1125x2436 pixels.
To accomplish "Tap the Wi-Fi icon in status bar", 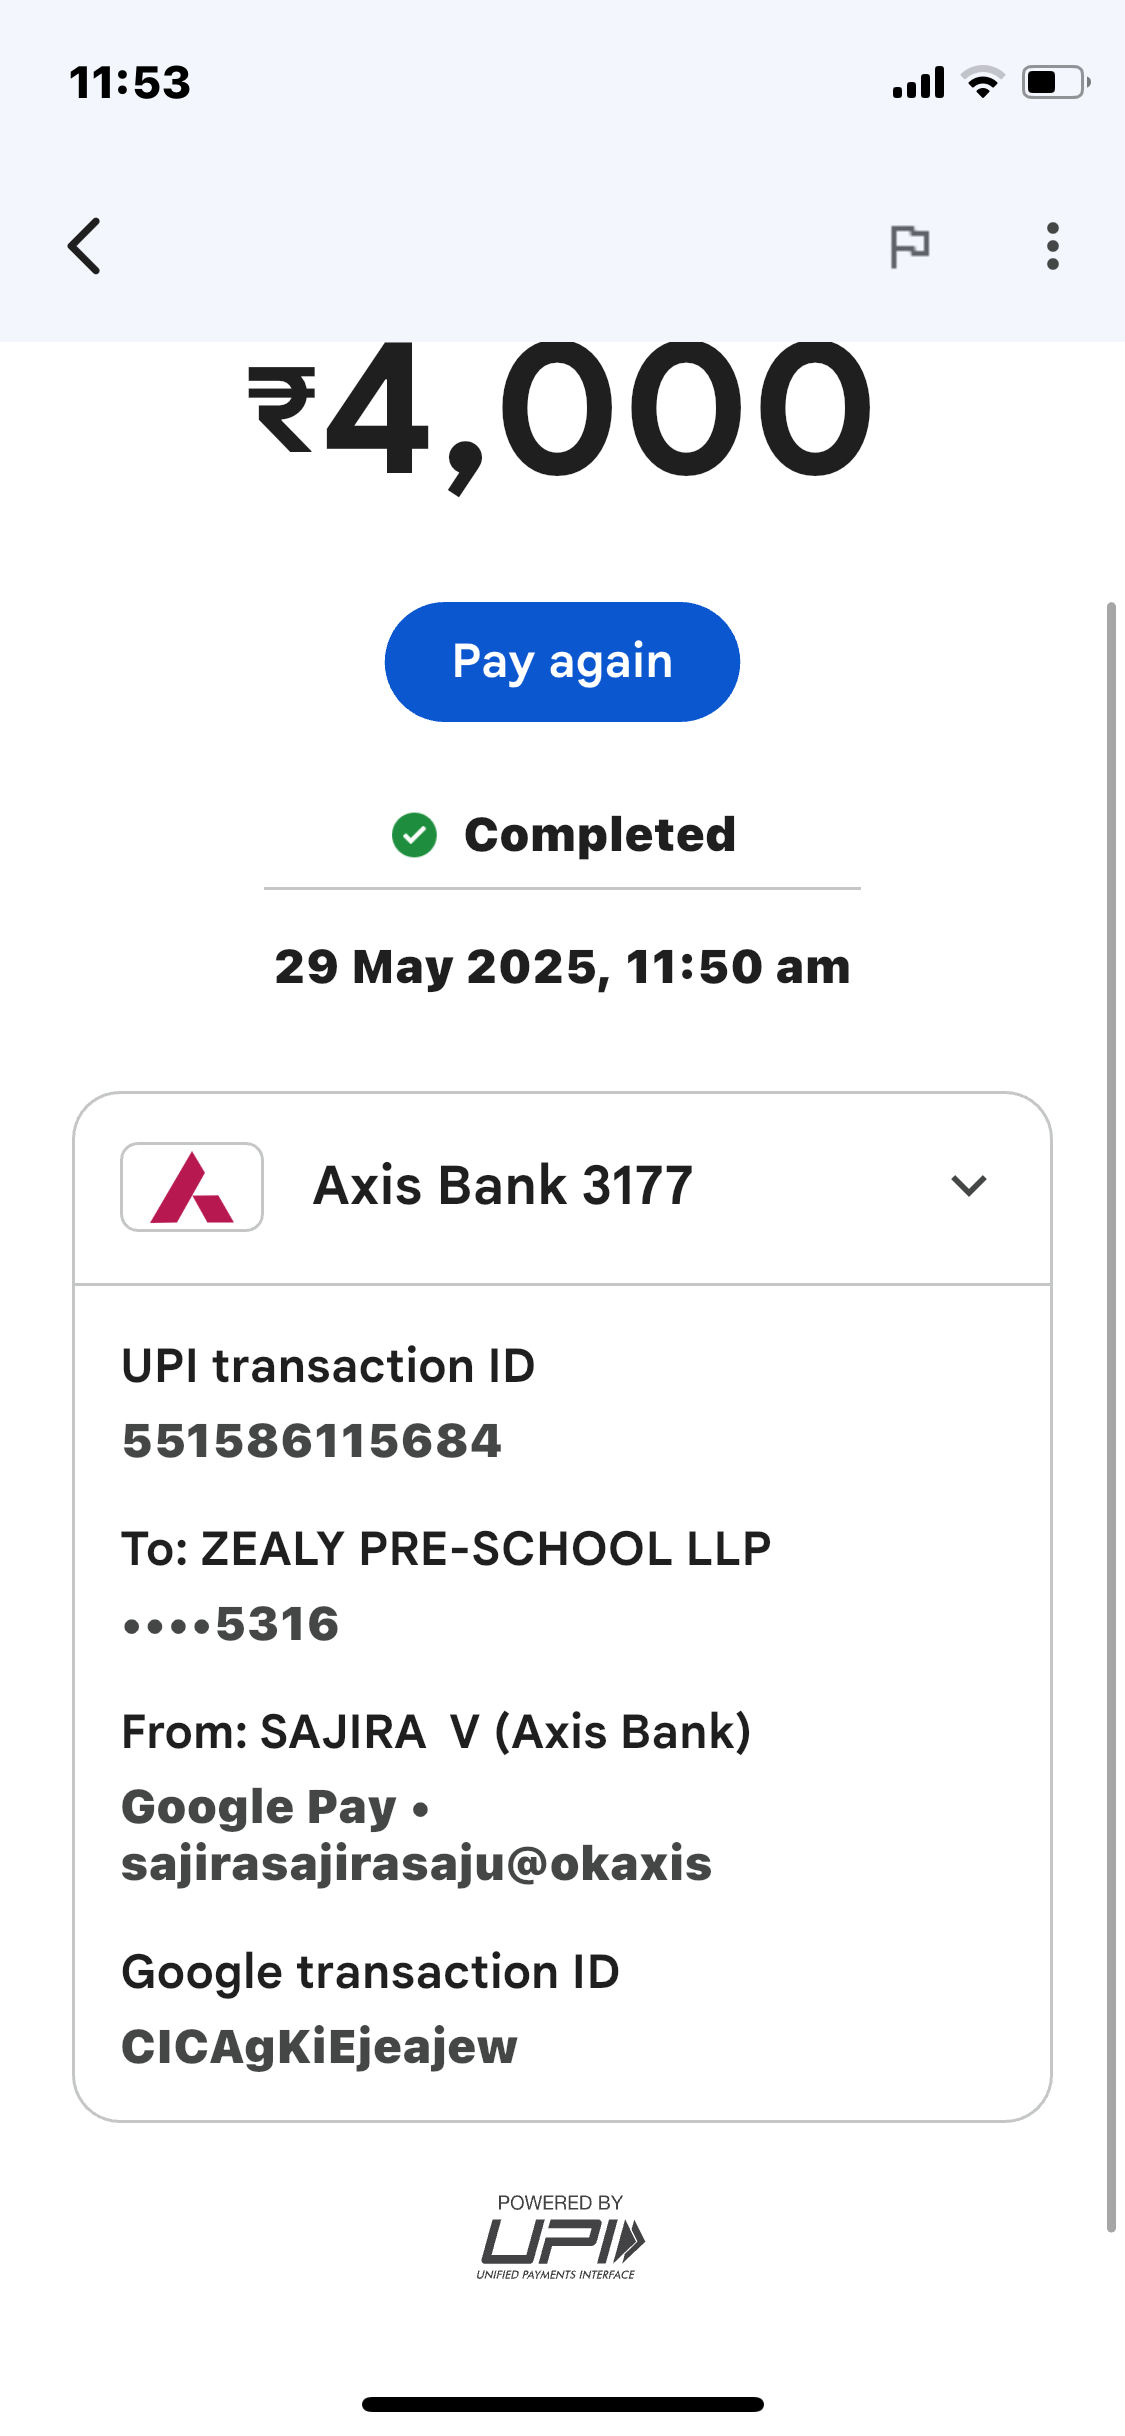I will (x=982, y=82).
